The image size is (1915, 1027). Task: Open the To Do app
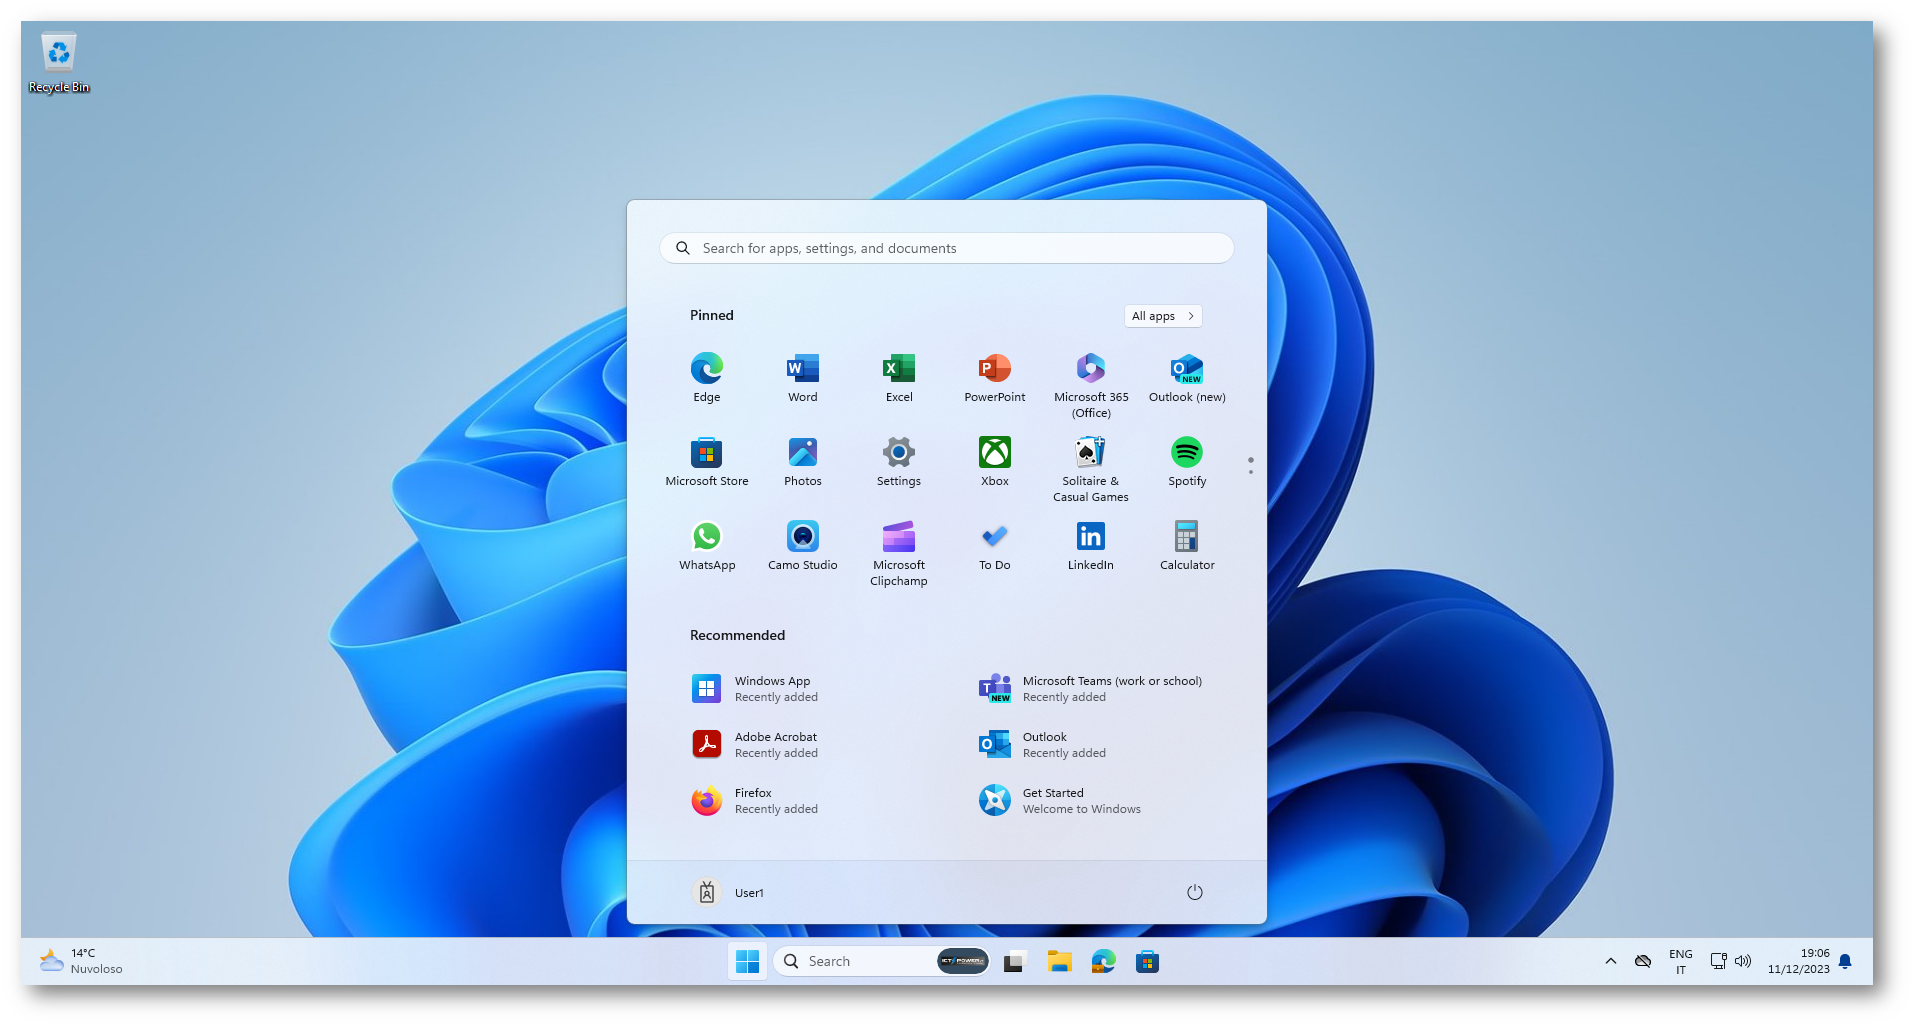click(995, 545)
